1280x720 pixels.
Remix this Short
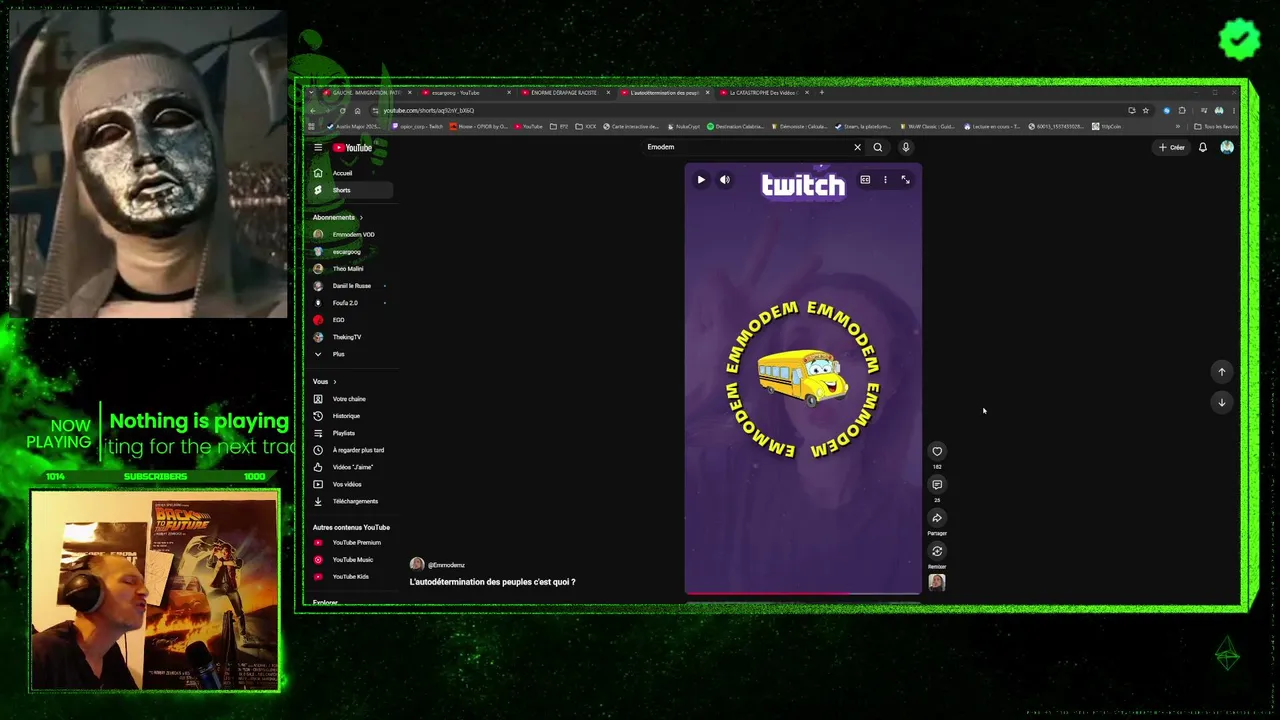pos(937,551)
